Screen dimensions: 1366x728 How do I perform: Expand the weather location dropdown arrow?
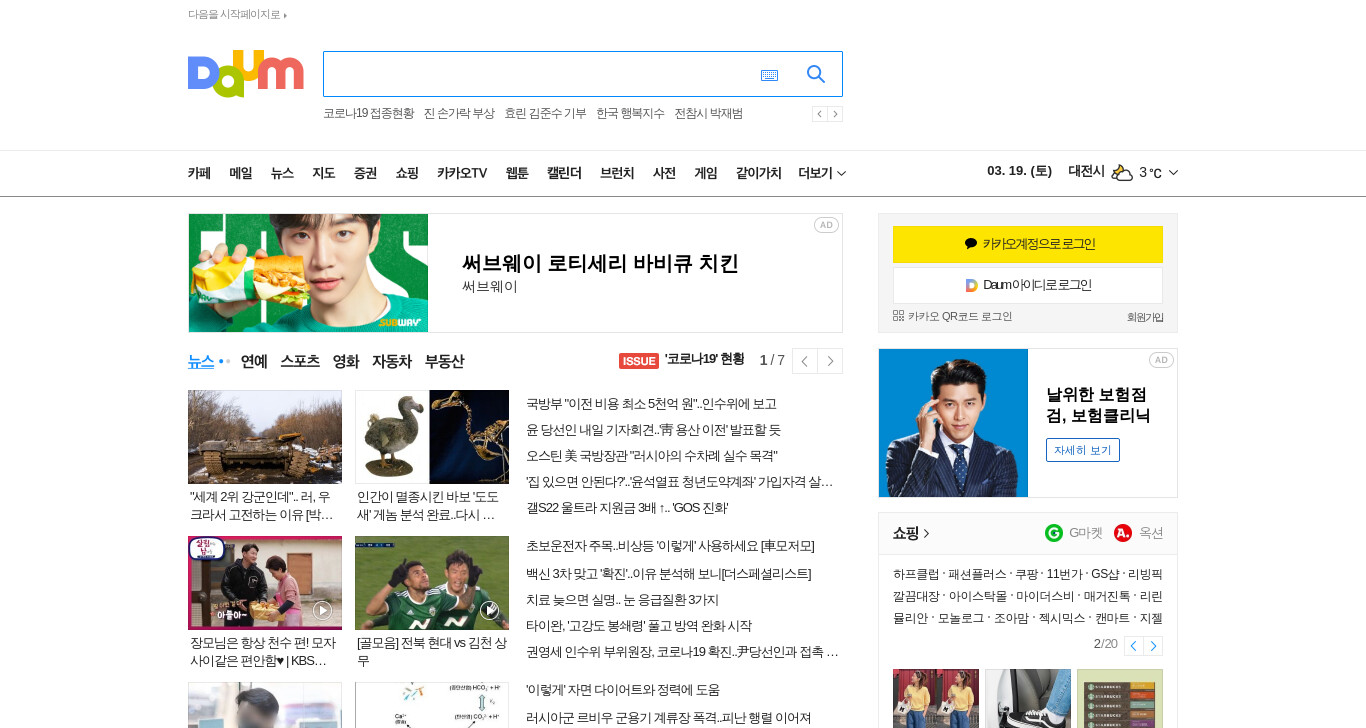[1173, 173]
